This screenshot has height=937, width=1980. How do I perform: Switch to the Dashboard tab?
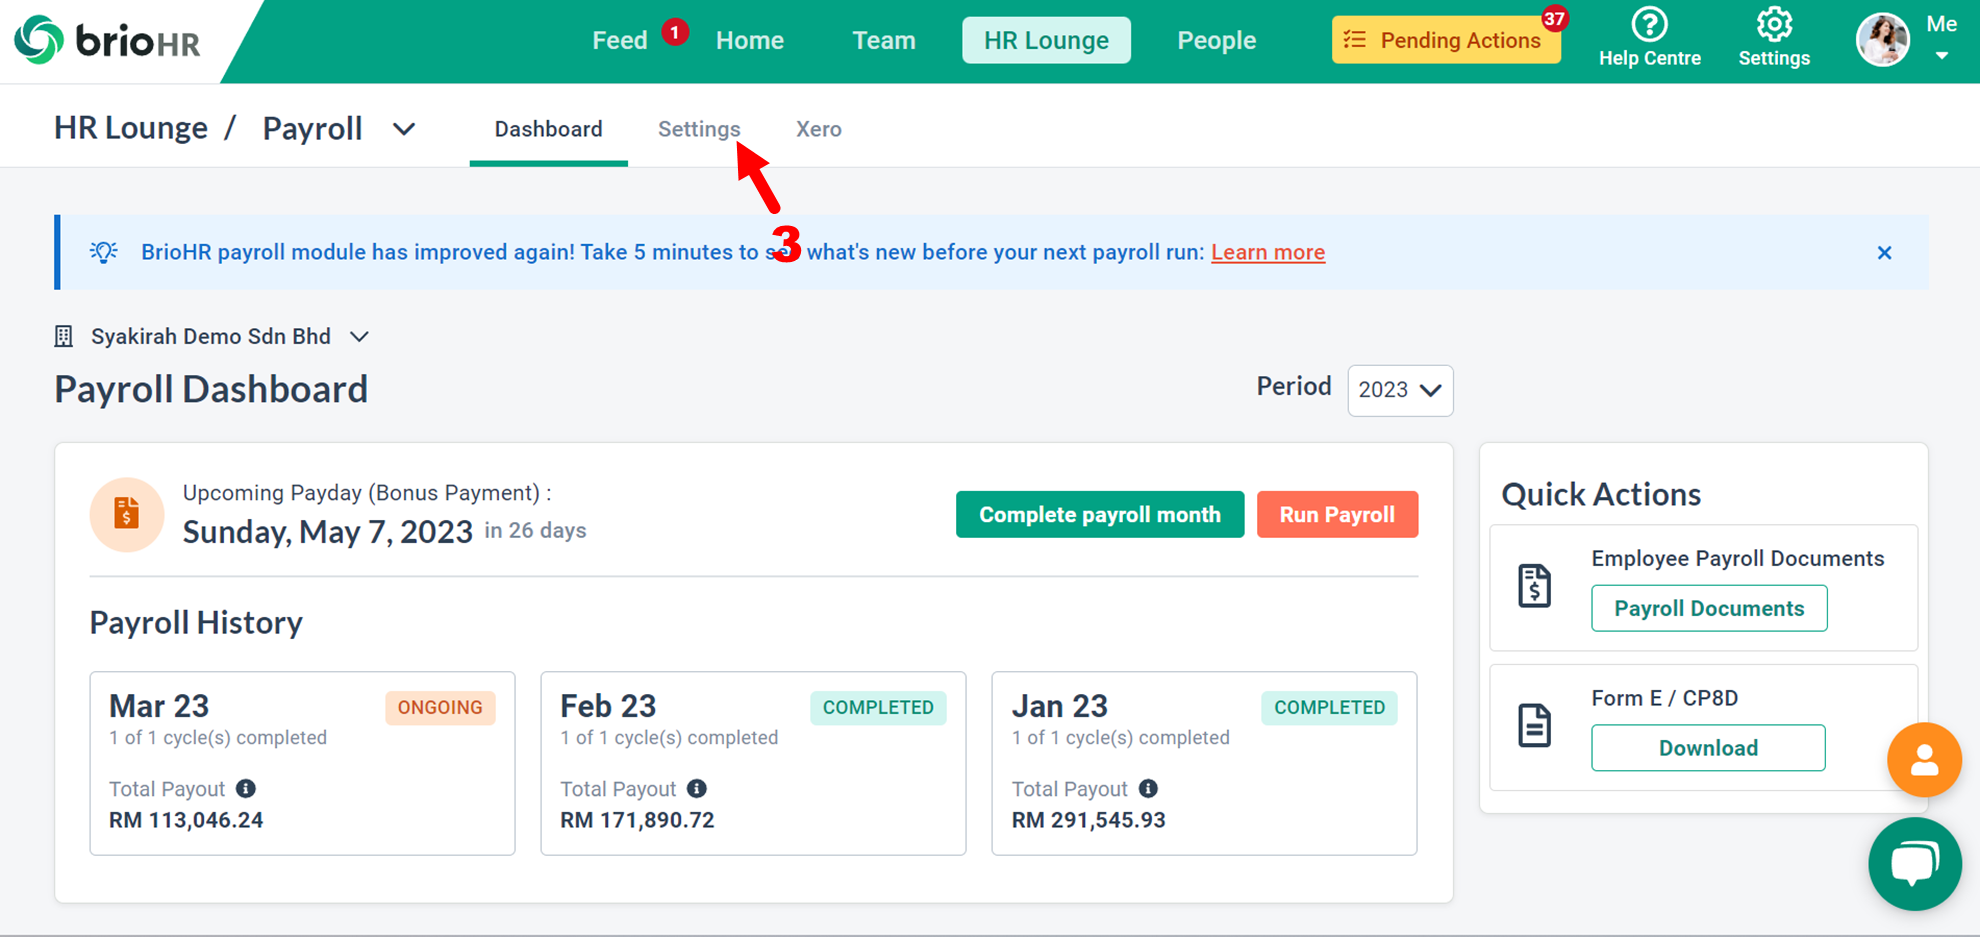pos(548,129)
